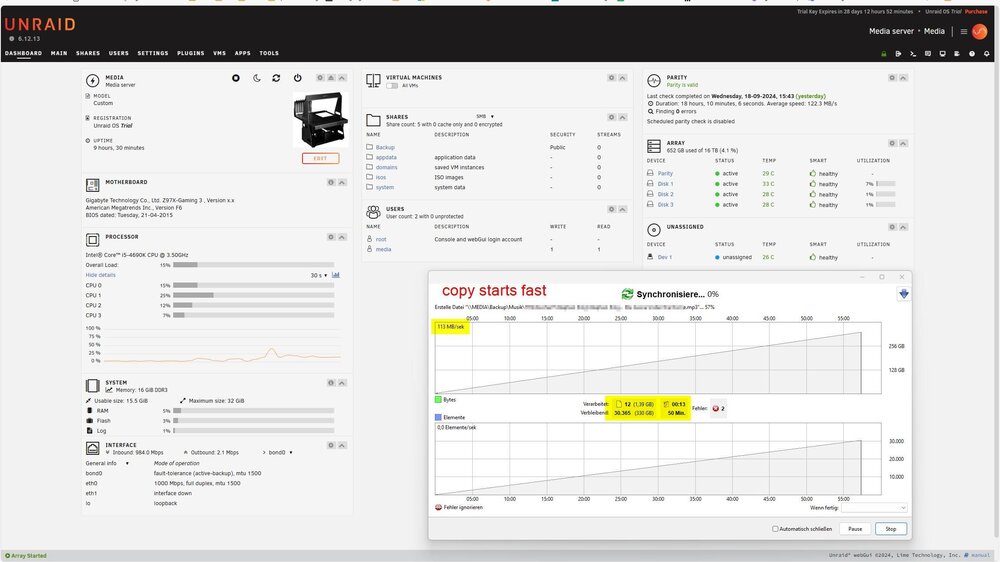Click the blue arrow icon in sync window
The image size is (1000, 562).
pos(903,294)
